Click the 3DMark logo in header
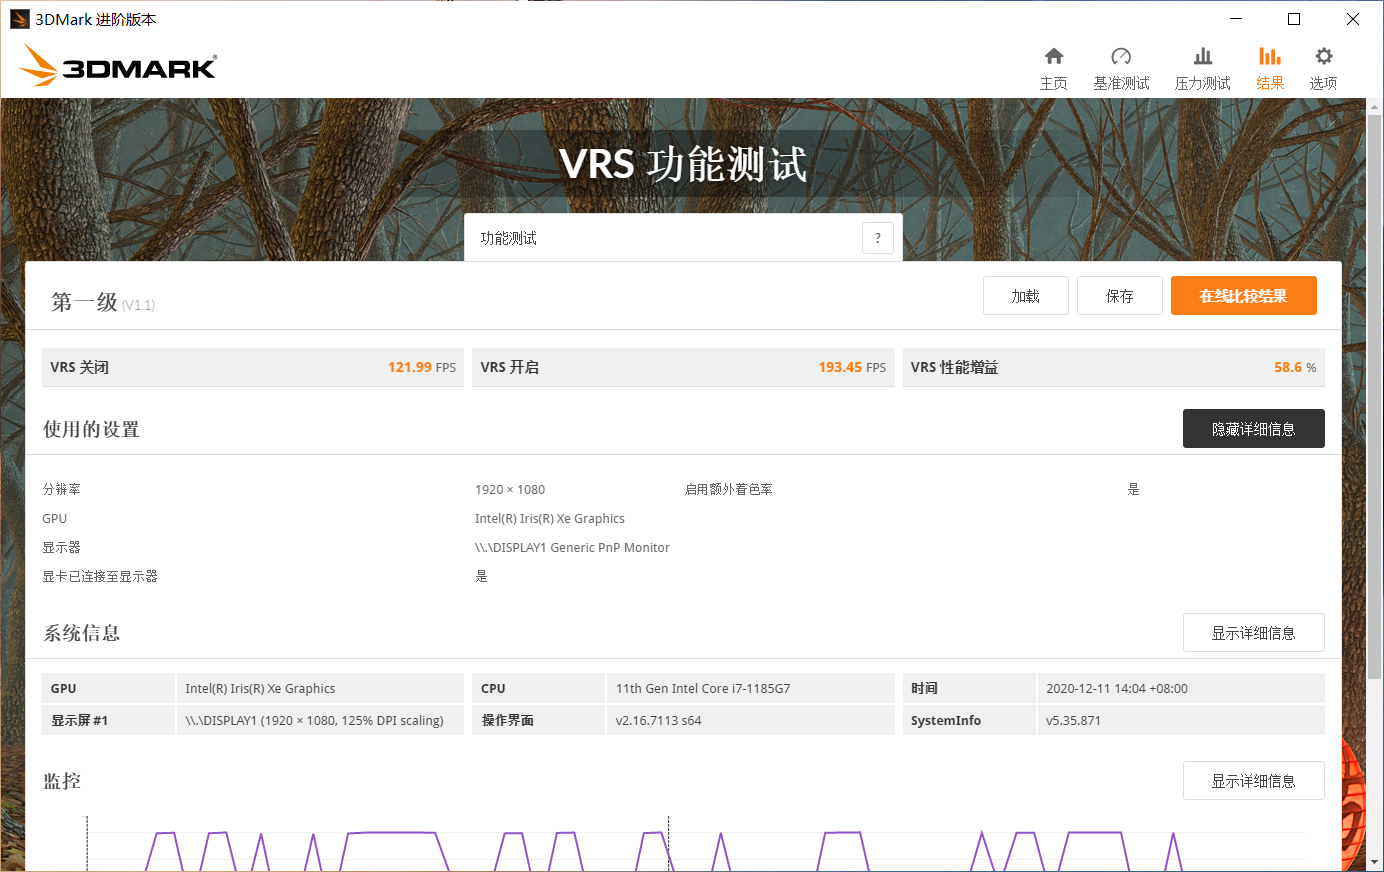1384x872 pixels. click(x=118, y=66)
